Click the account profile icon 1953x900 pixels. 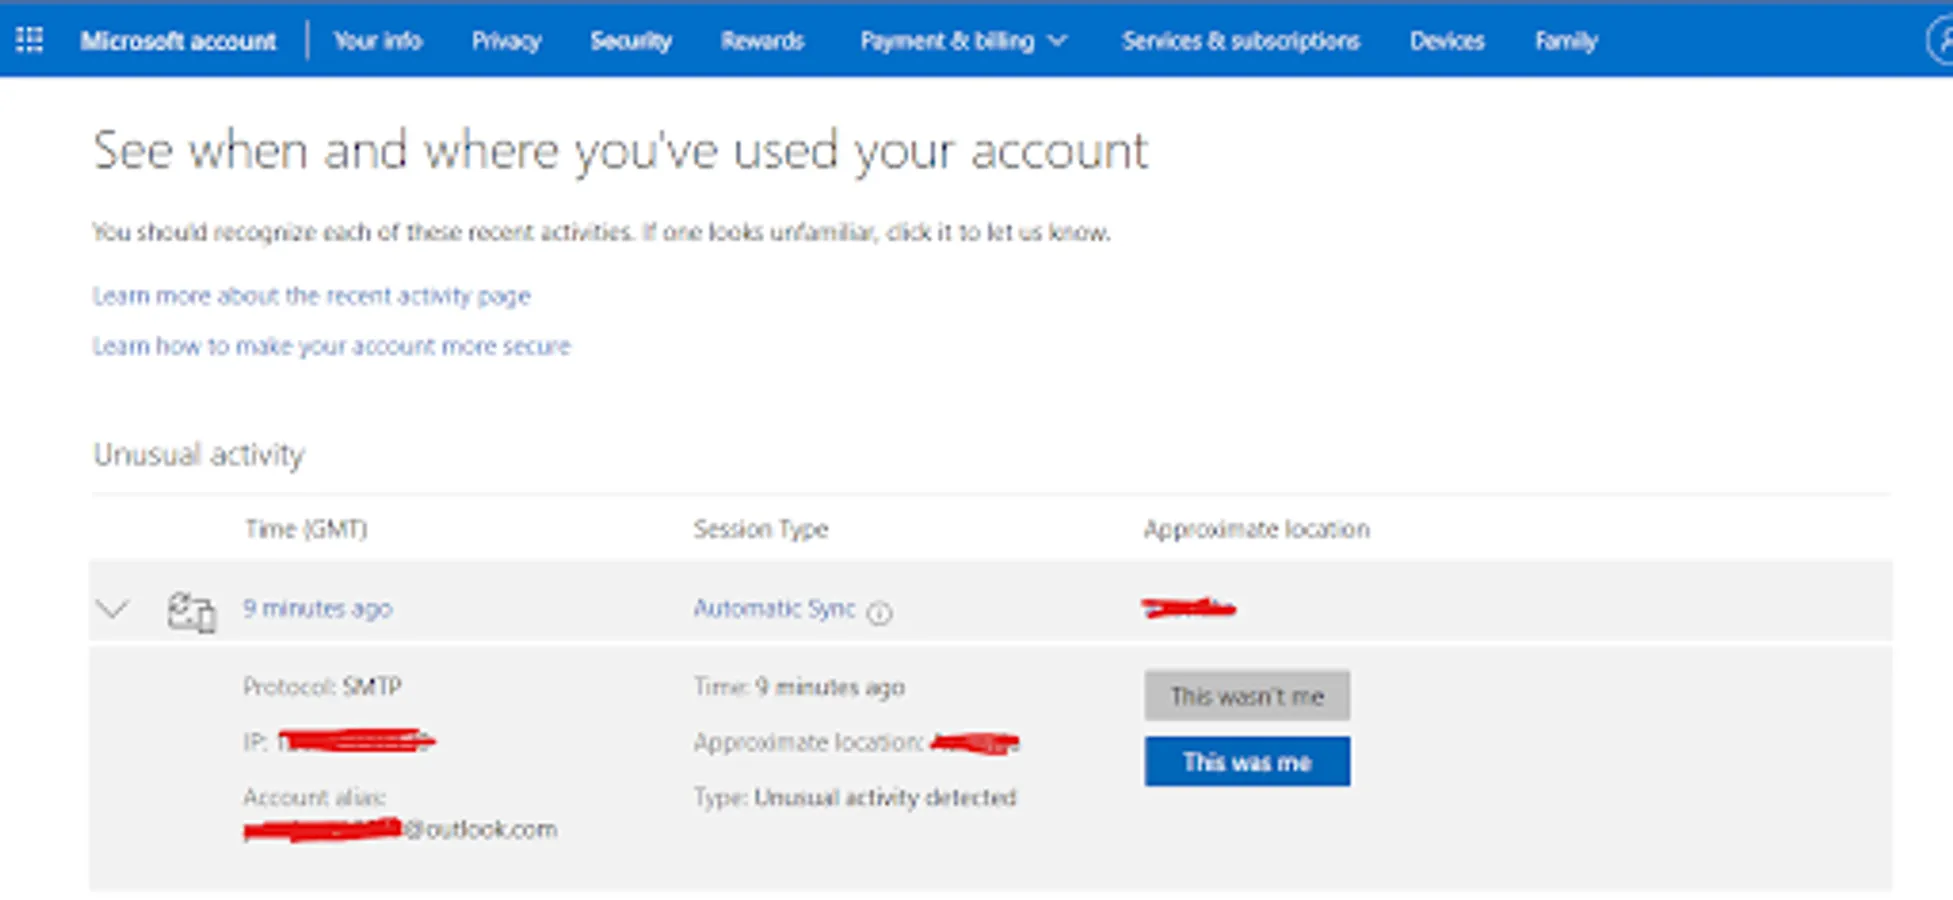point(1942,40)
